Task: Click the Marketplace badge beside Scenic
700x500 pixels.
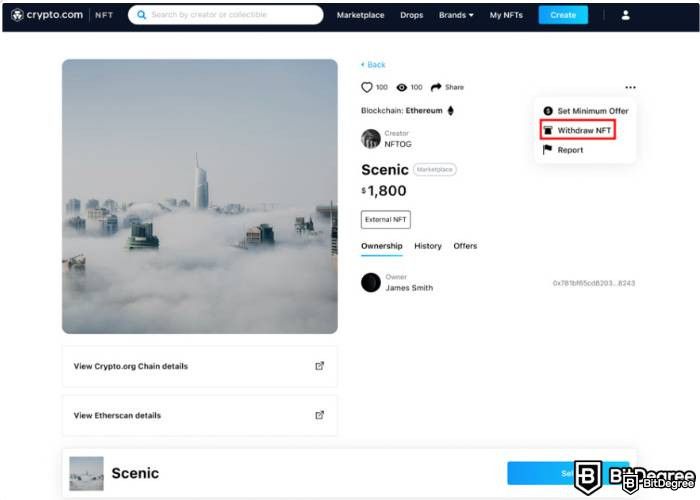Action: (x=434, y=170)
